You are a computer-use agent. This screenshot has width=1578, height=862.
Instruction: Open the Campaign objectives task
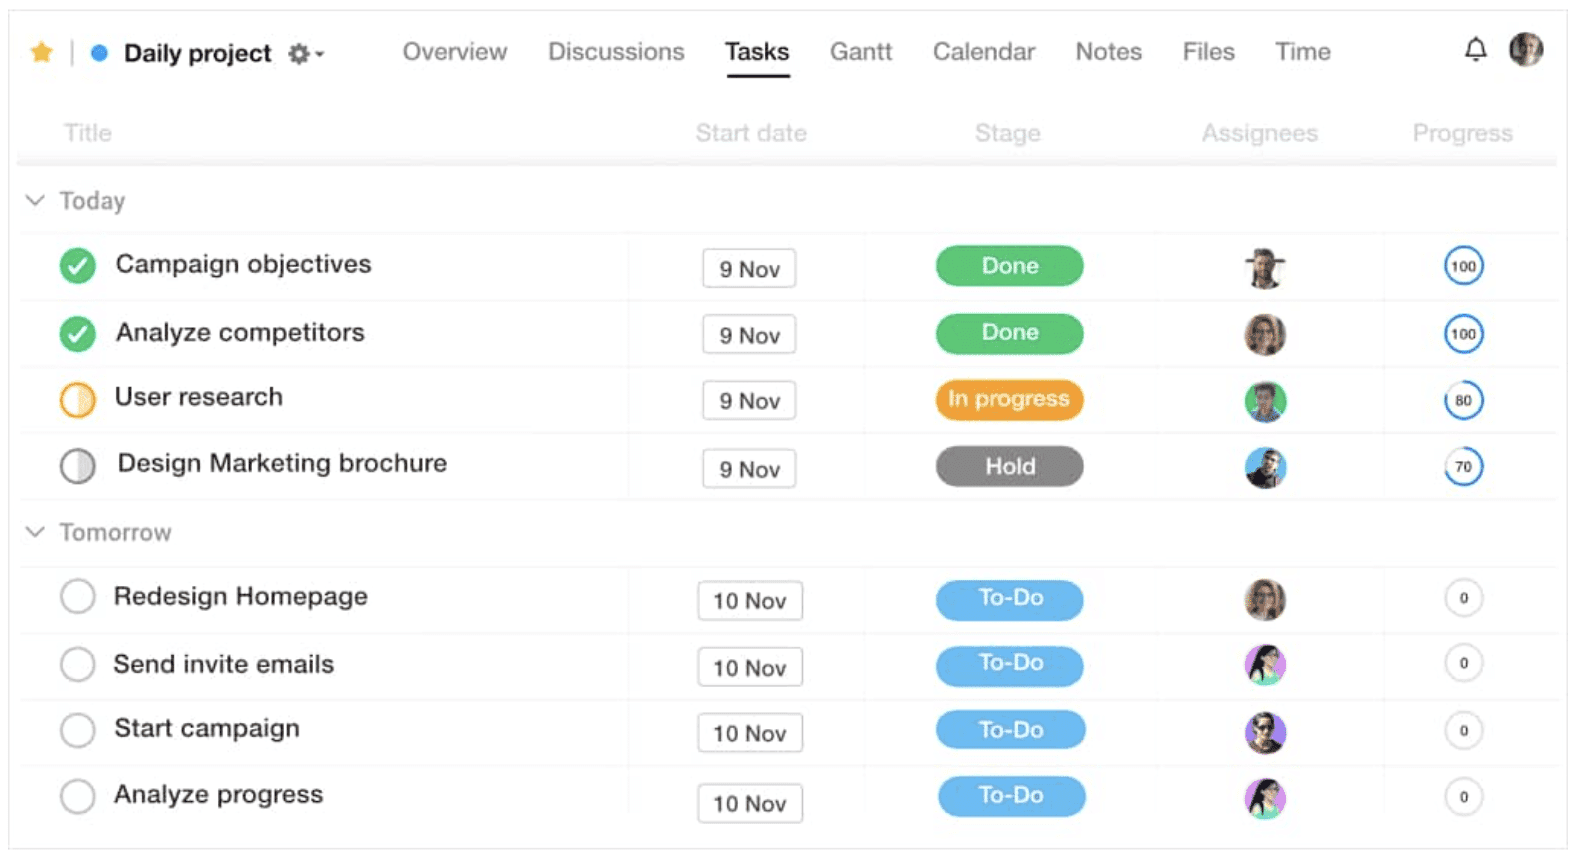click(x=243, y=265)
